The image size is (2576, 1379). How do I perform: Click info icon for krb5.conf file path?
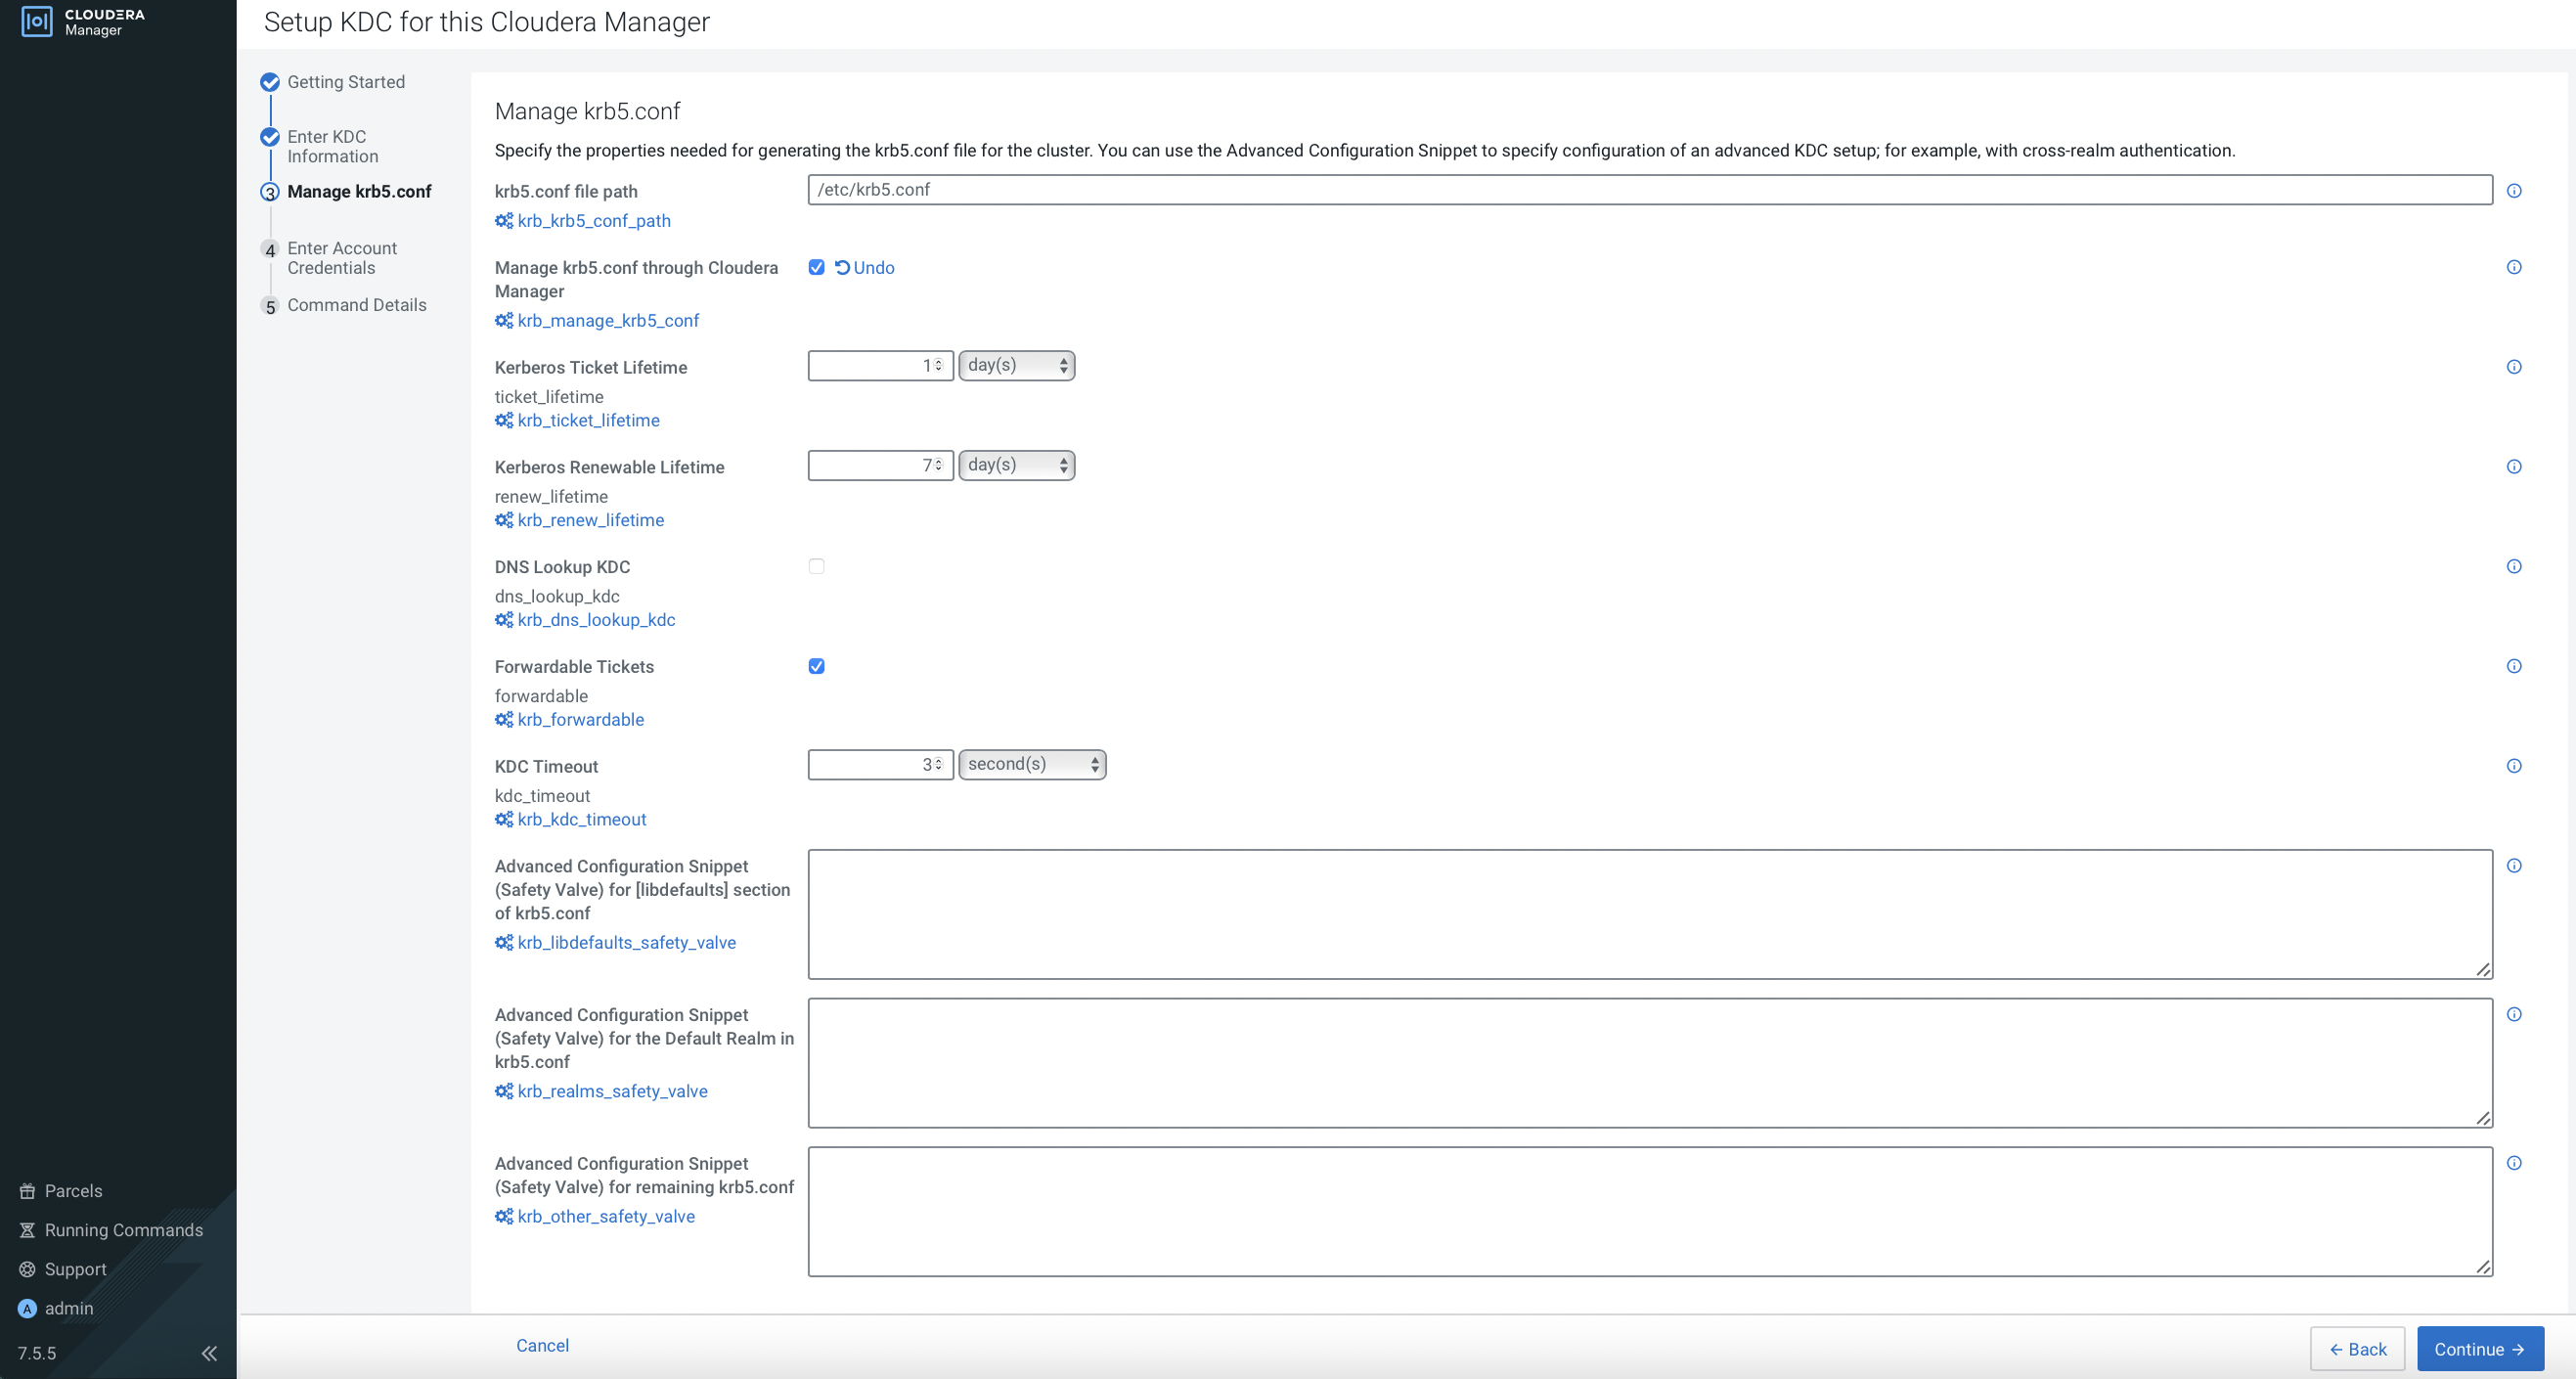(x=2513, y=191)
